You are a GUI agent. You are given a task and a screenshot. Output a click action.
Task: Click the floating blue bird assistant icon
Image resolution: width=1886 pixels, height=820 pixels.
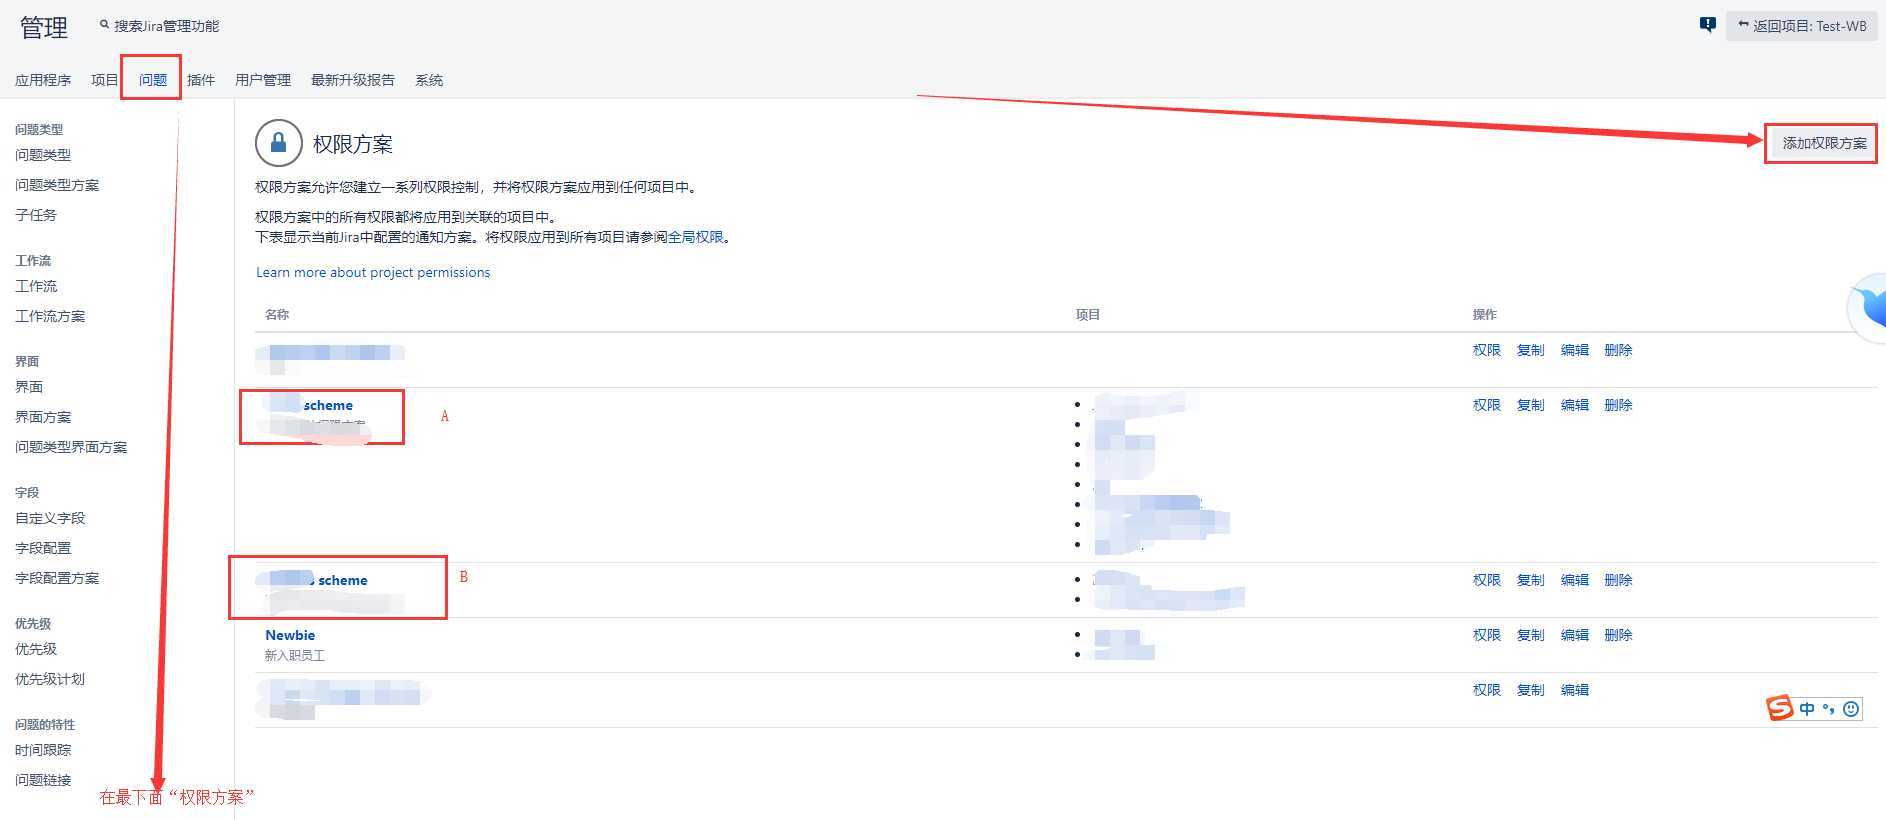[1868, 308]
